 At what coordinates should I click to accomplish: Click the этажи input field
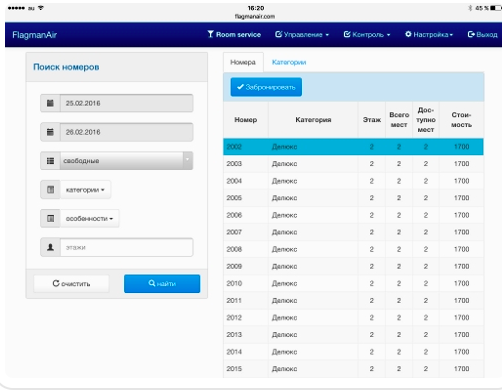126,247
